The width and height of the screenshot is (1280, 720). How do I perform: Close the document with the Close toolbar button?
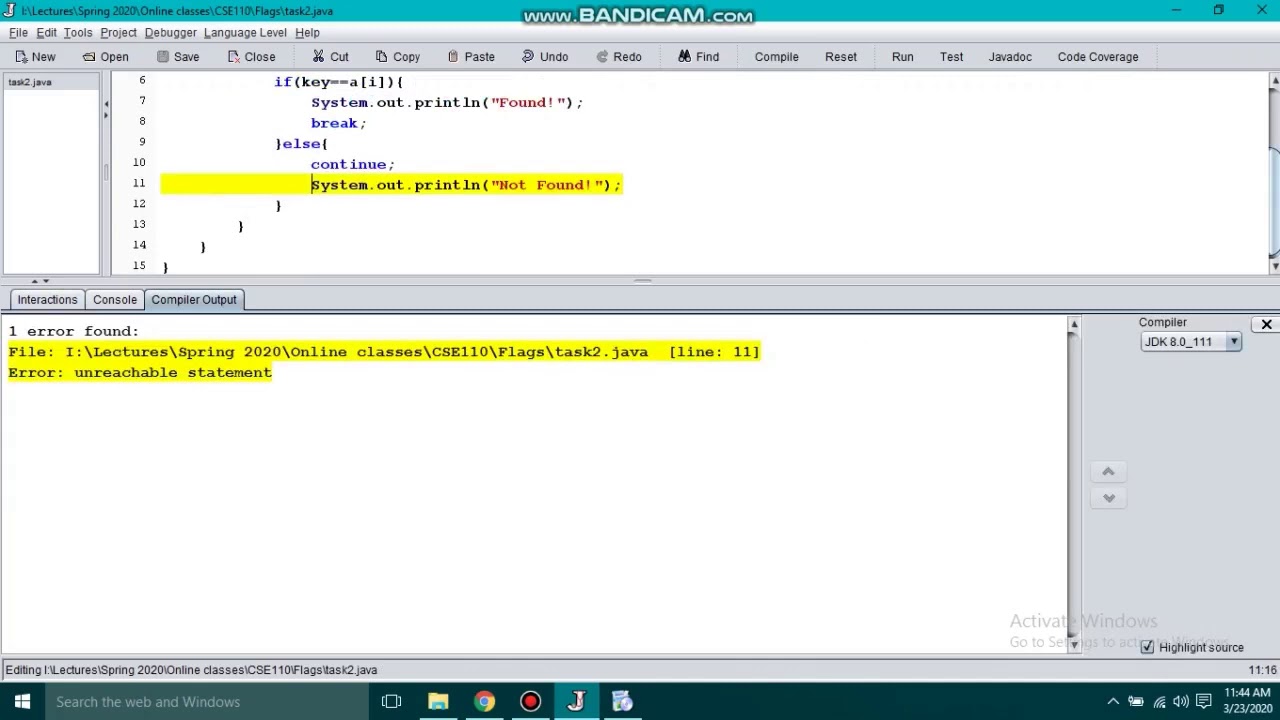250,57
